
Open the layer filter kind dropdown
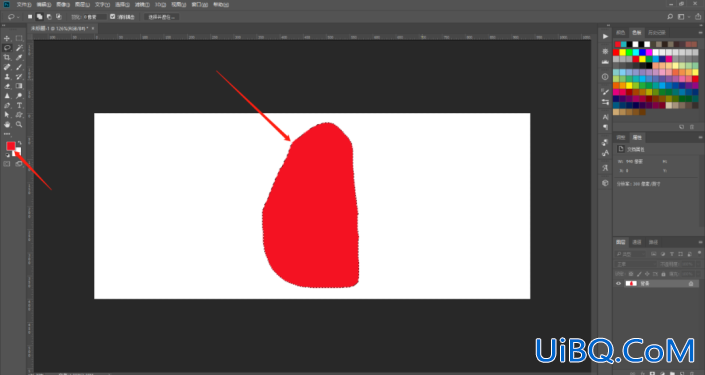(x=631, y=254)
